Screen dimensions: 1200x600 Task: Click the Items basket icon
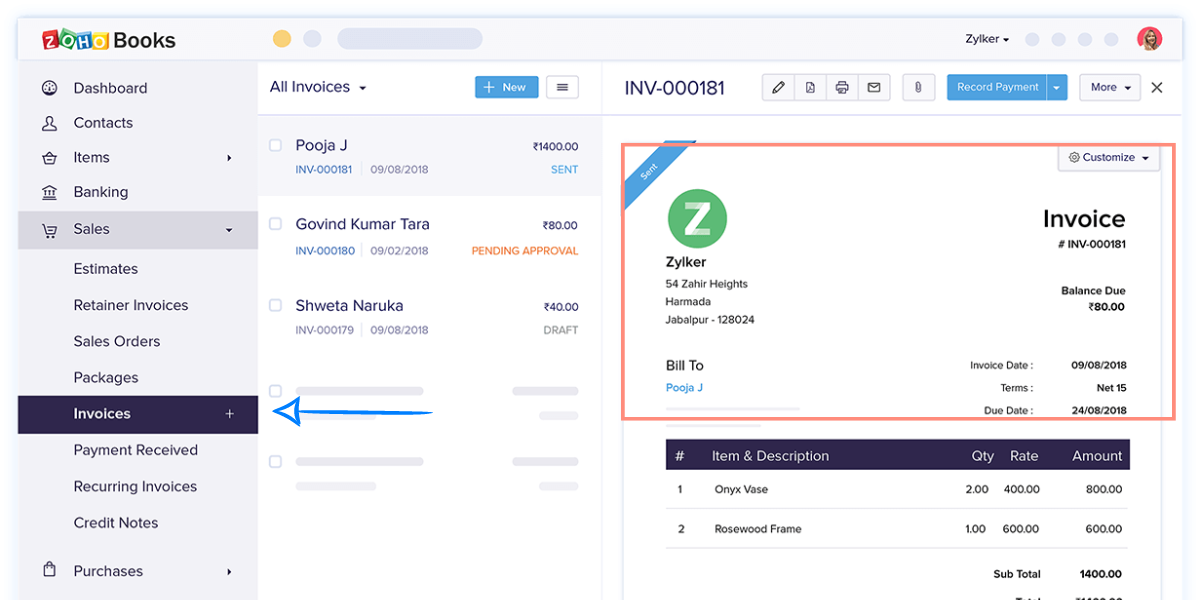pos(49,158)
